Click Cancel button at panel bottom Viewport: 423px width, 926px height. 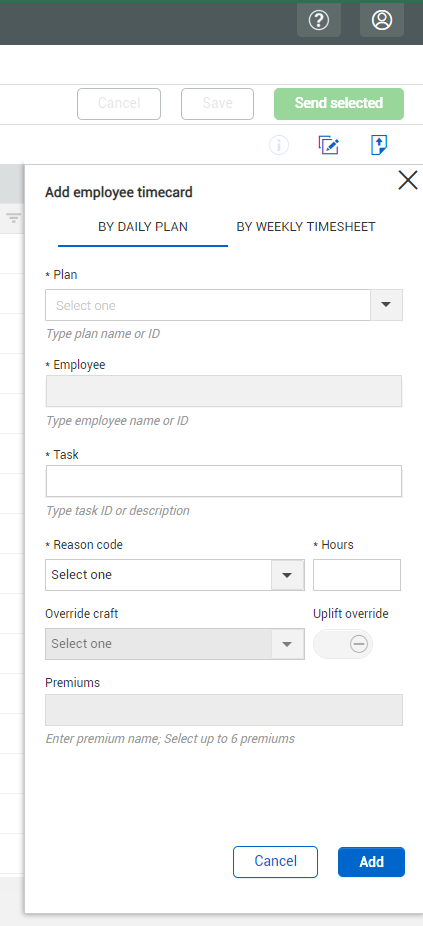click(x=275, y=862)
